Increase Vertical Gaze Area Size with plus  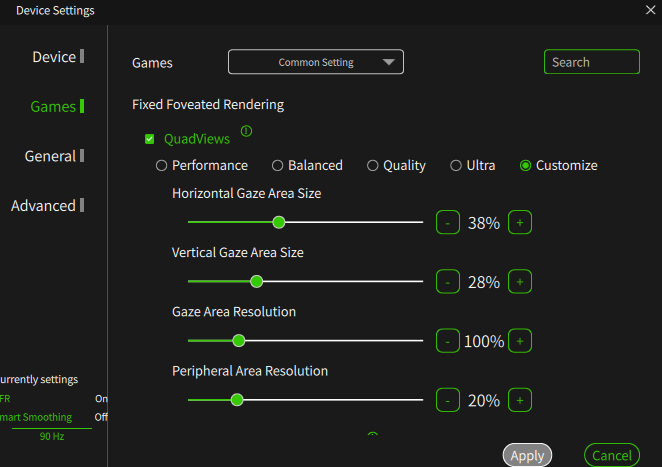point(519,282)
